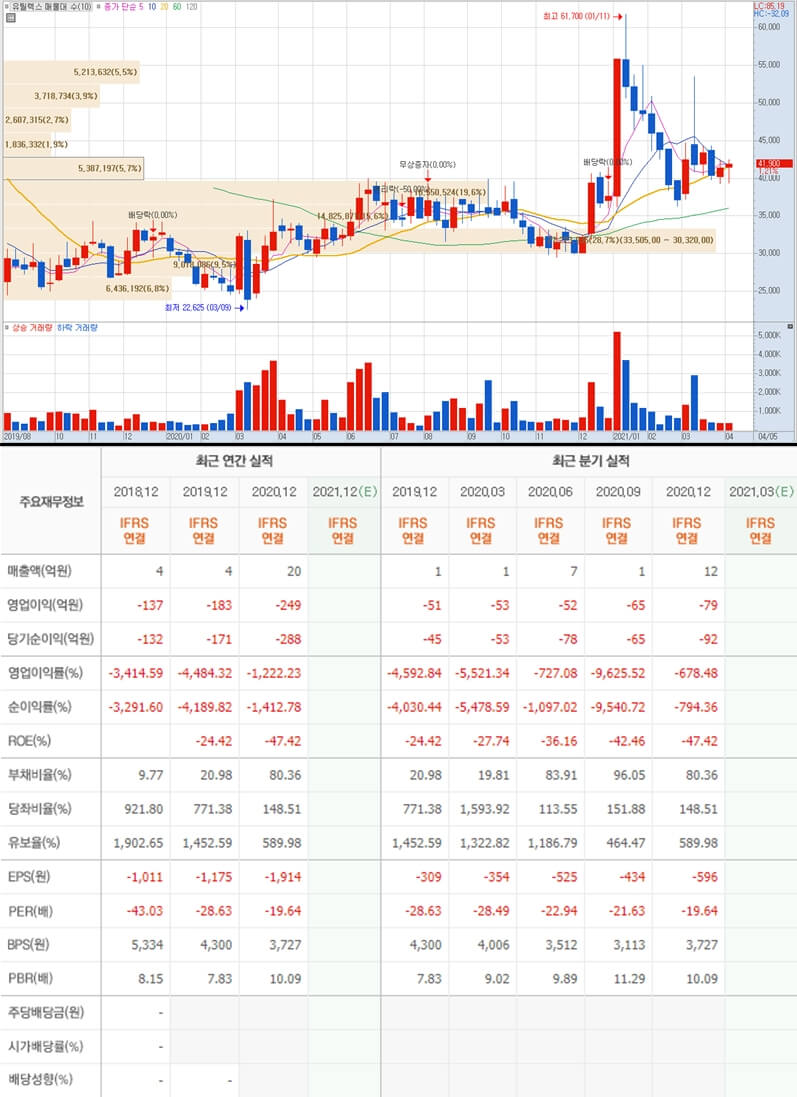Select the operating profit value -137
797x1097 pixels.
150,605
